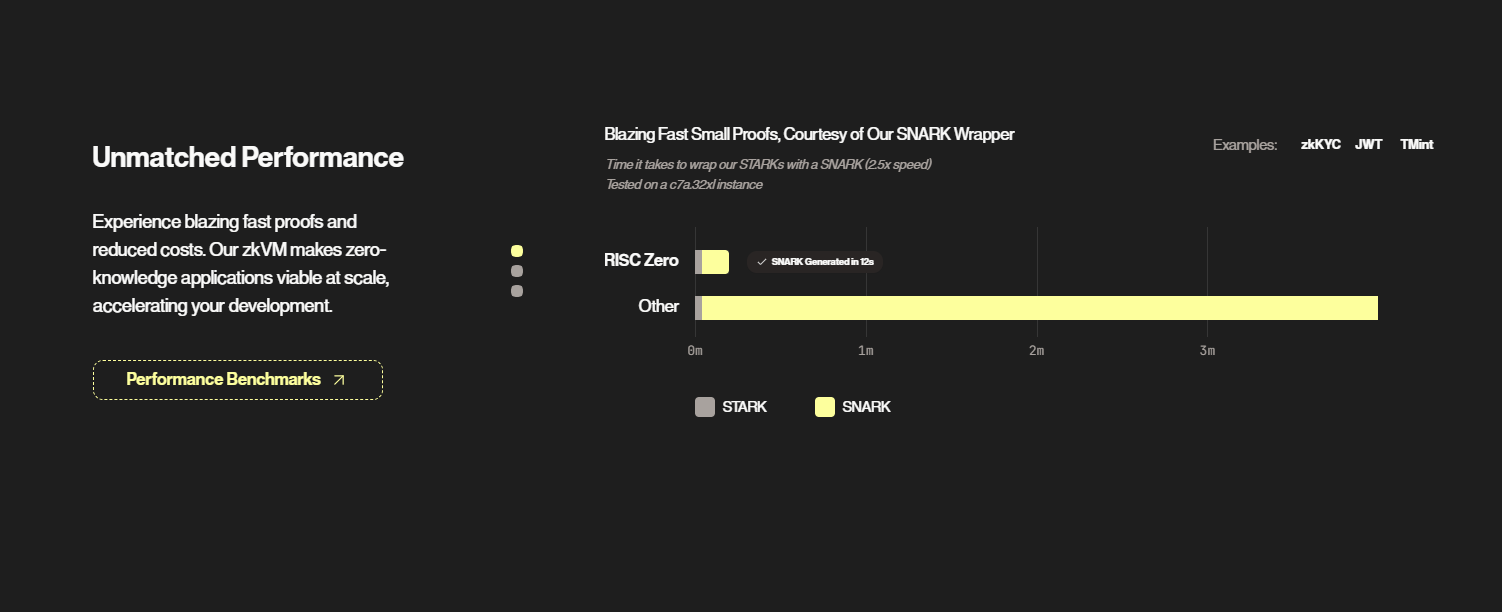Click the RISC Zero row label
The height and width of the screenshot is (612, 1502).
641,261
